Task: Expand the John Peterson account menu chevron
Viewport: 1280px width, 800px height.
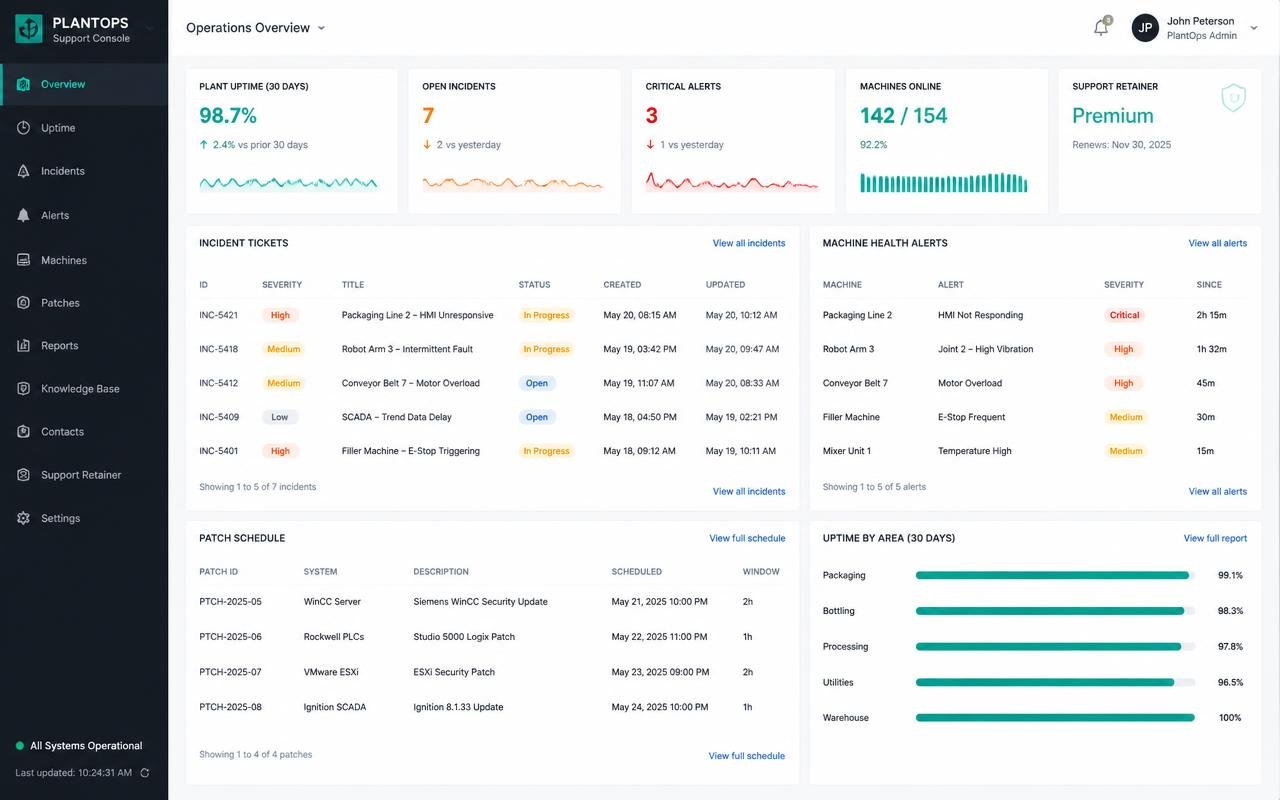Action: (x=1254, y=28)
